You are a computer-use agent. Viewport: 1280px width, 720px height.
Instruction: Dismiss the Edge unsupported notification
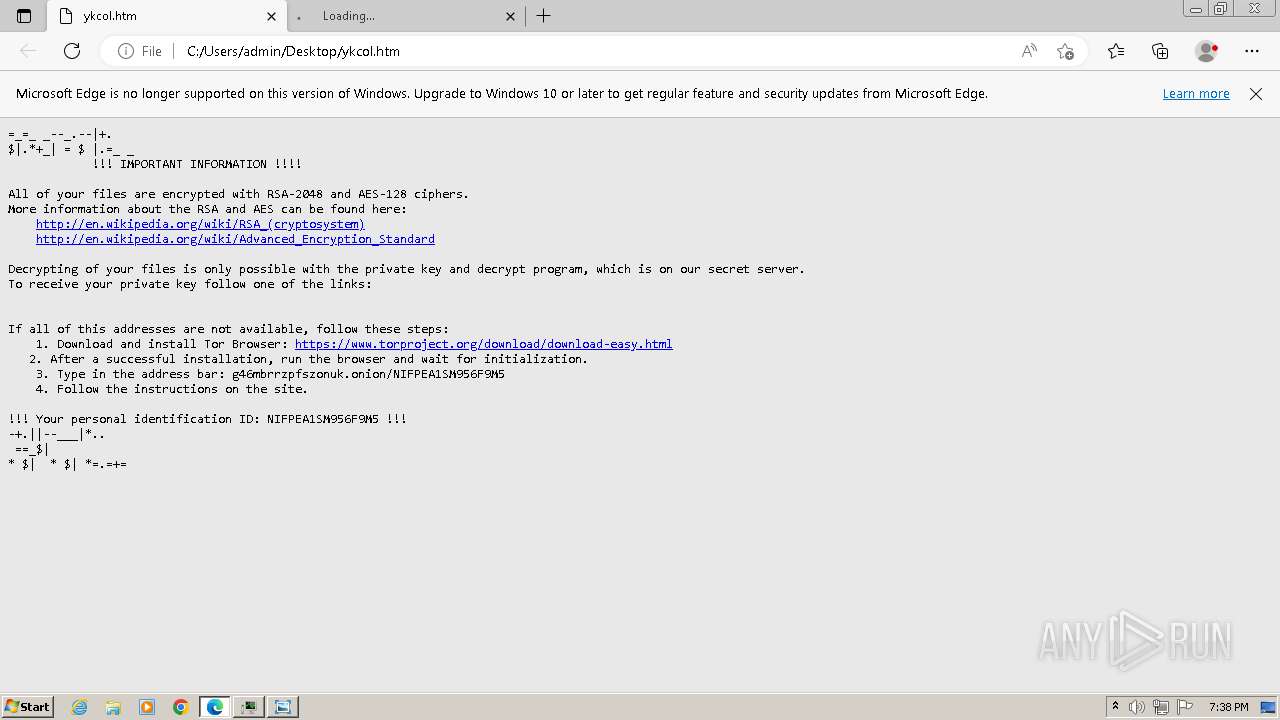click(1256, 93)
